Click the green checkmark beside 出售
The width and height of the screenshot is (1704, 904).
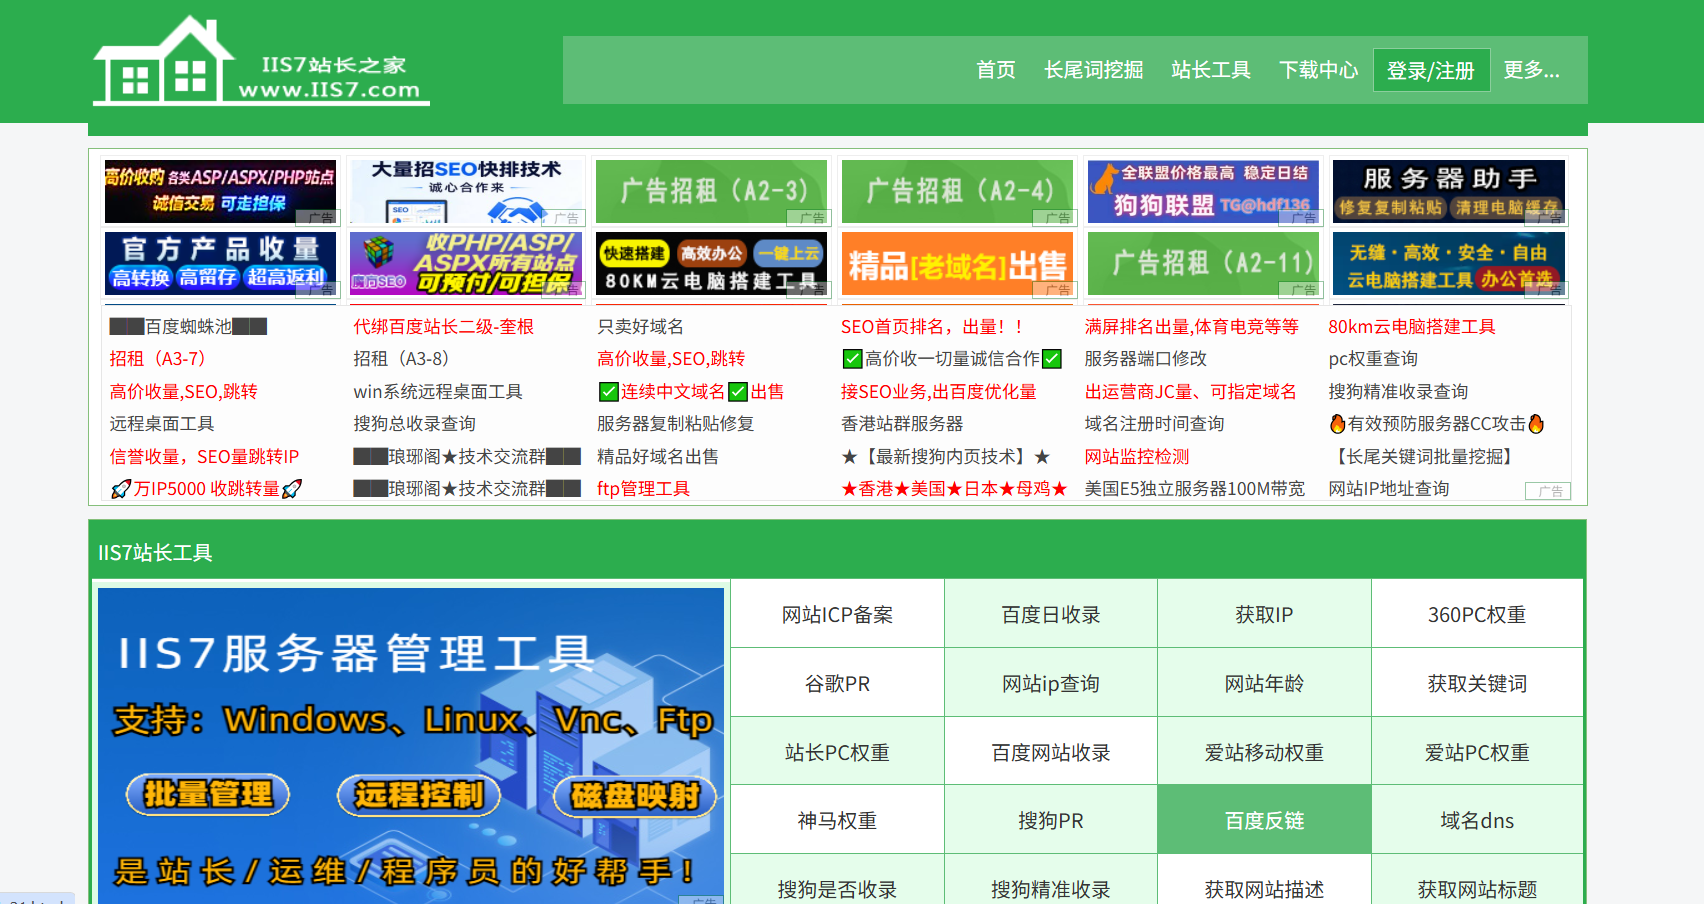tap(738, 391)
